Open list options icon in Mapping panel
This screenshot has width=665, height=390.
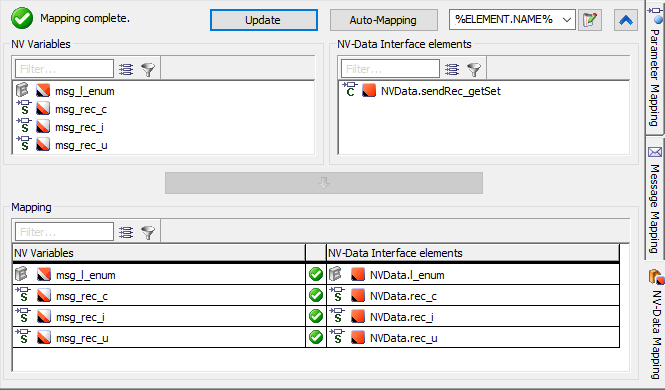coord(126,232)
